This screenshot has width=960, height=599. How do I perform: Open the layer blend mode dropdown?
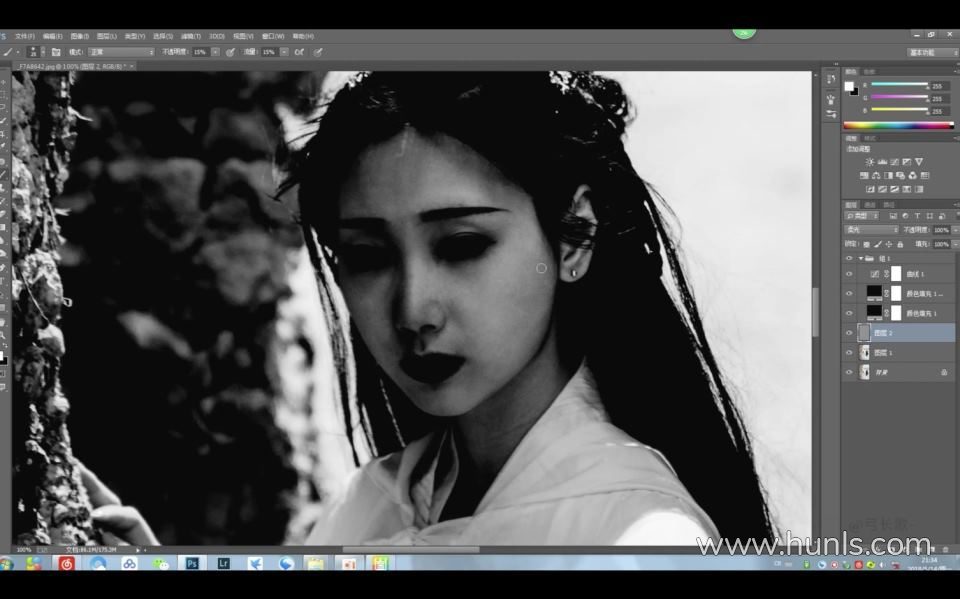point(871,230)
